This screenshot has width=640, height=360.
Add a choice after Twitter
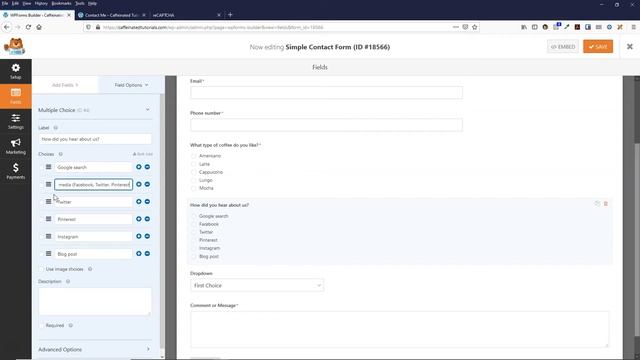click(139, 202)
